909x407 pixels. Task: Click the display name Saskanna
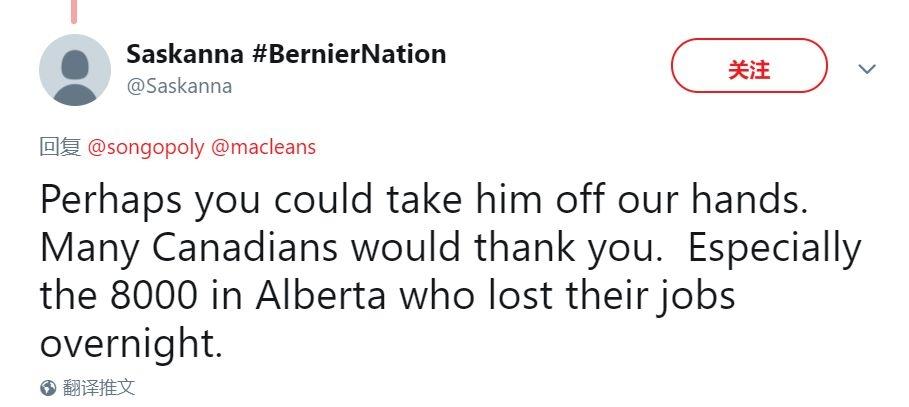pos(185,54)
